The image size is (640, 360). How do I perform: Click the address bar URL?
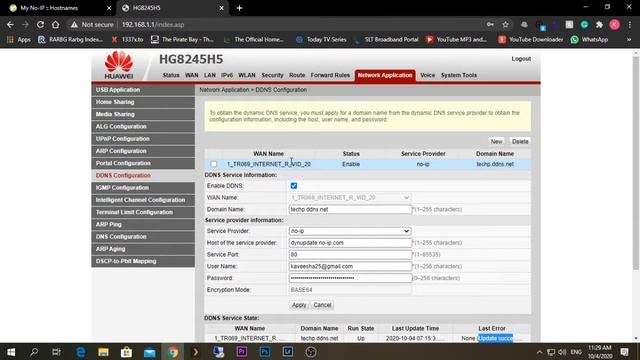[153, 24]
